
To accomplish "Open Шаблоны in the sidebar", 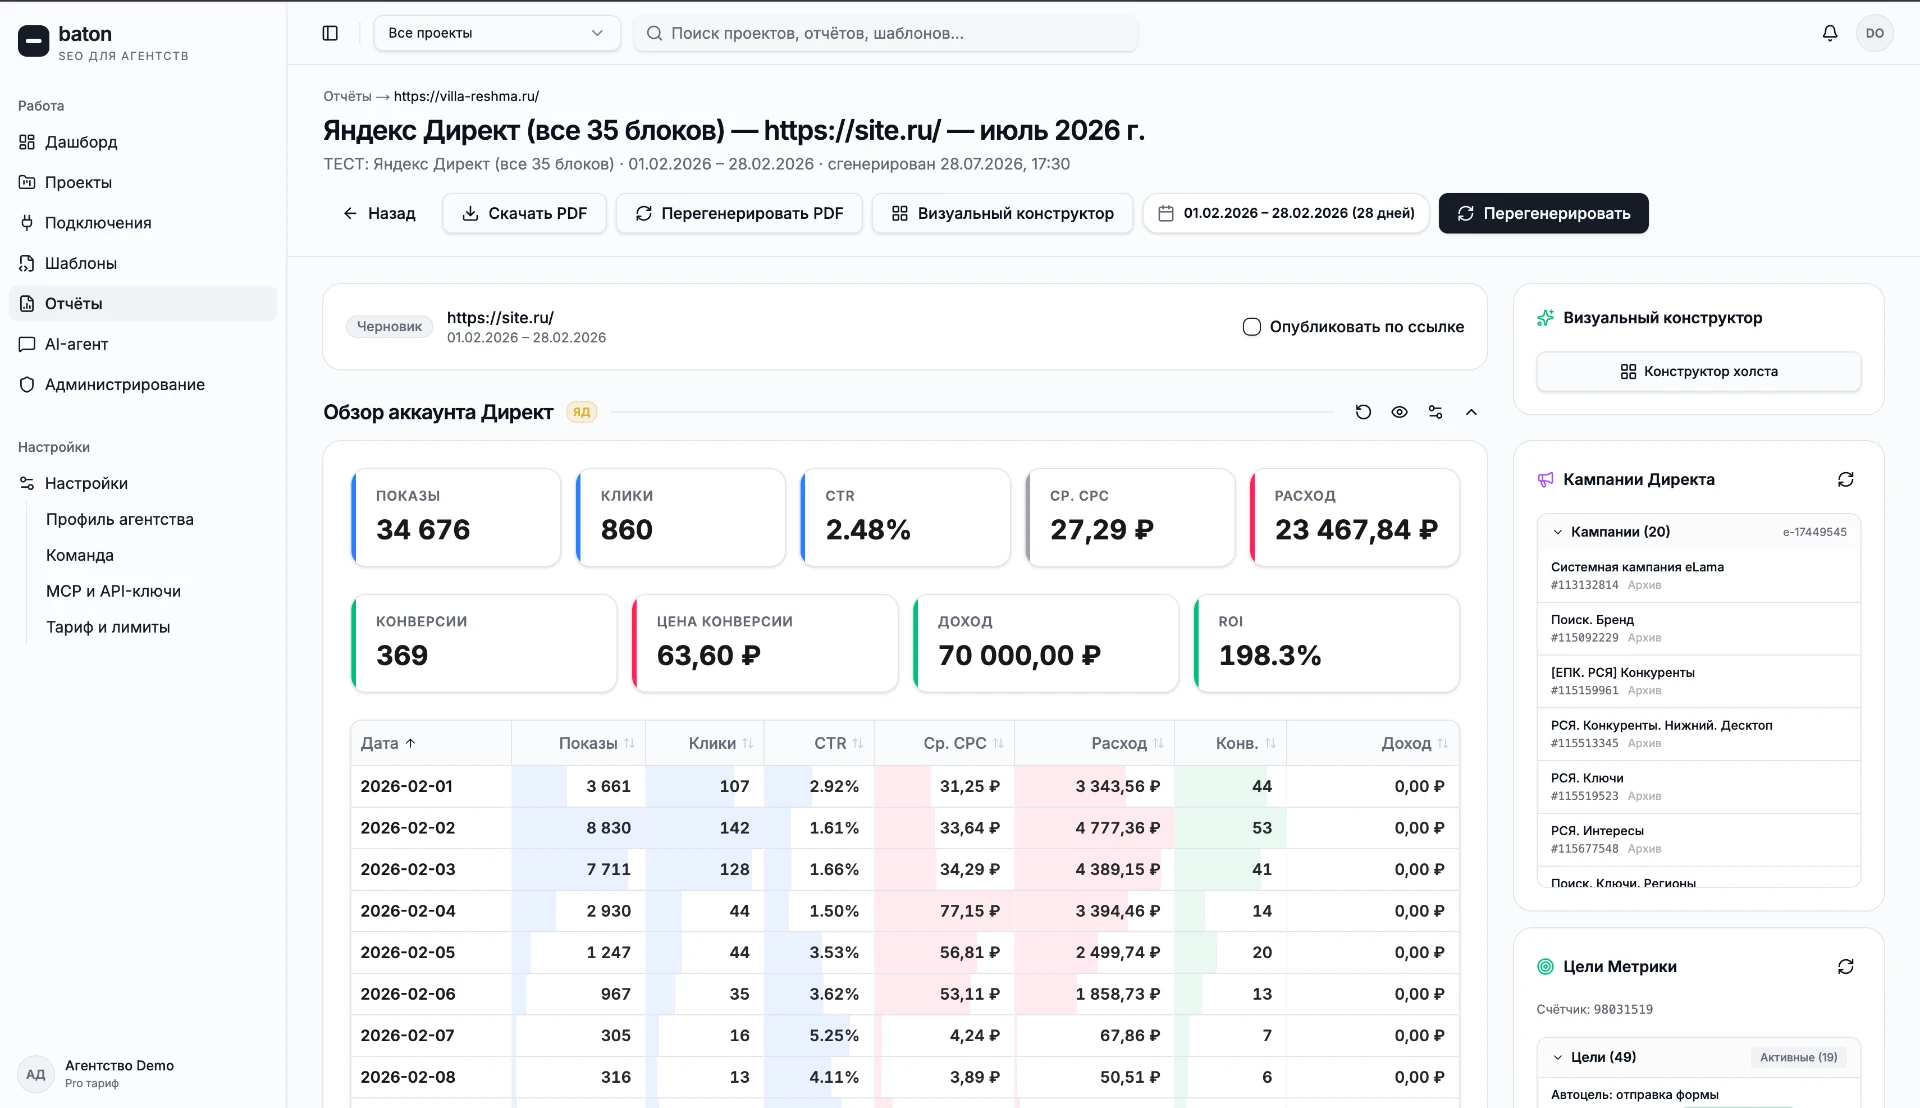I will [143, 263].
